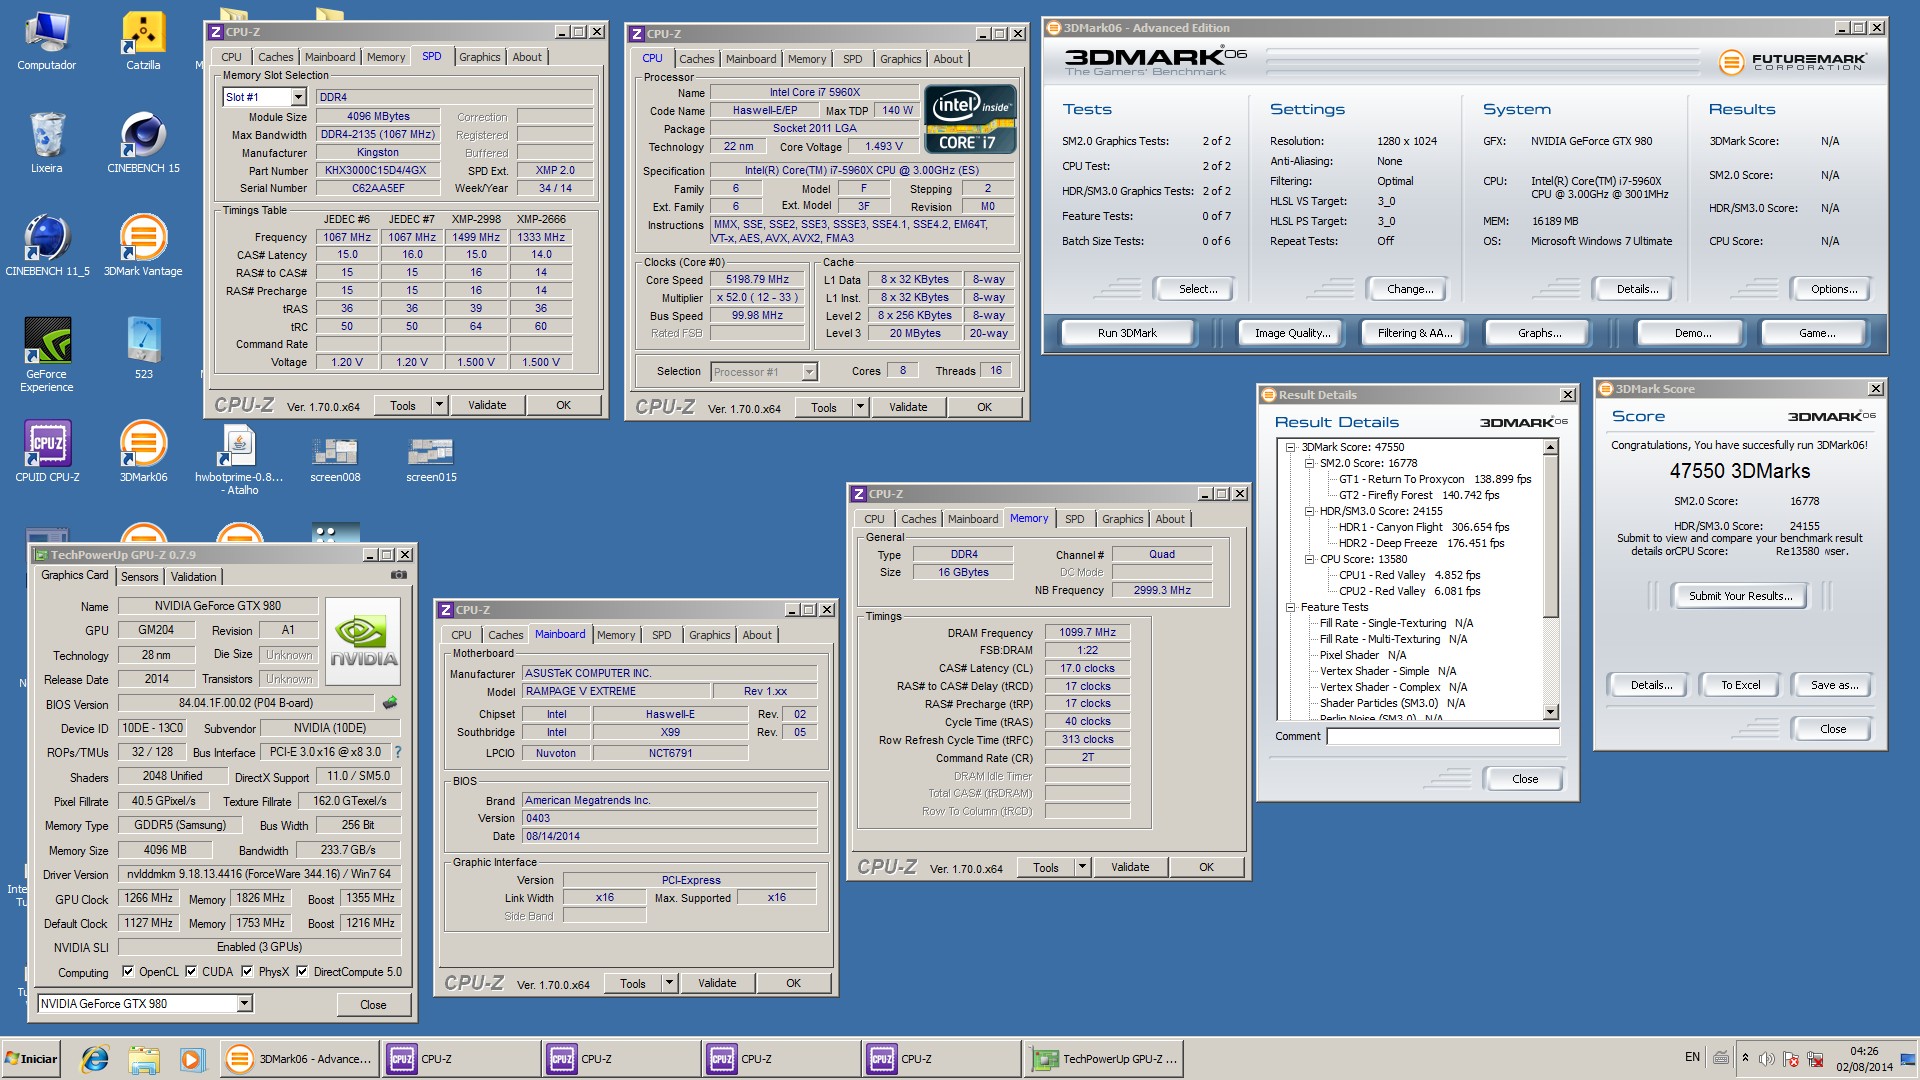1920x1080 pixels.
Task: Switch to Graphics tab in CPU tab window
Action: click(x=900, y=59)
